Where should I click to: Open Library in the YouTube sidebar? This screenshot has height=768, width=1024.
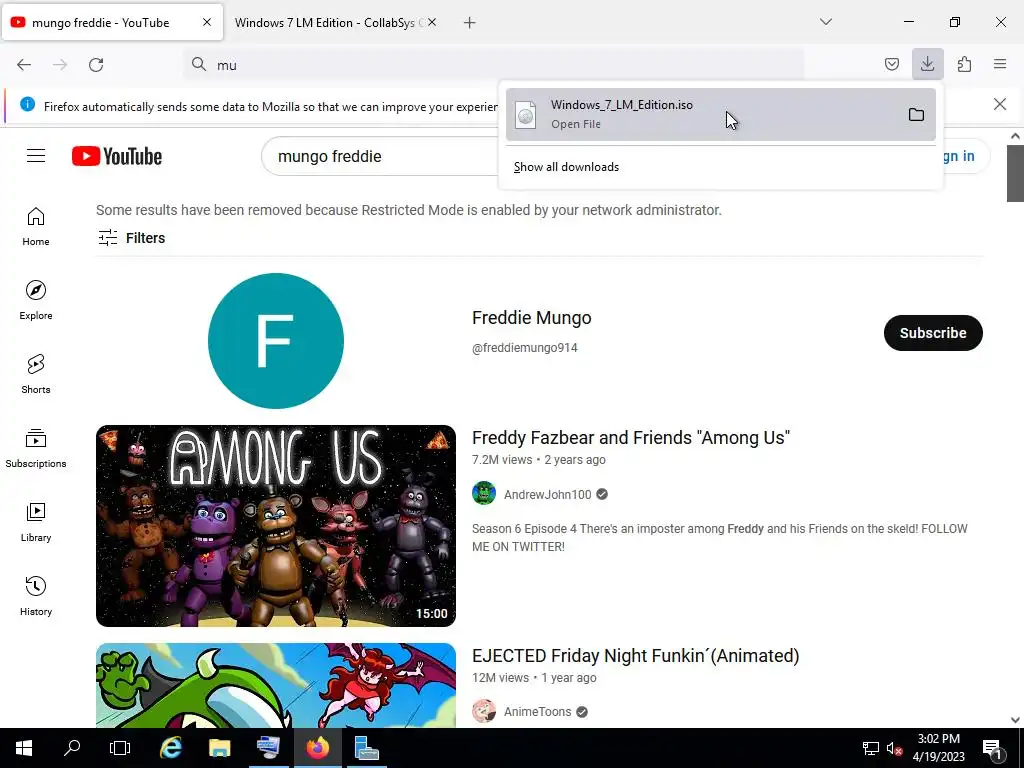point(36,522)
